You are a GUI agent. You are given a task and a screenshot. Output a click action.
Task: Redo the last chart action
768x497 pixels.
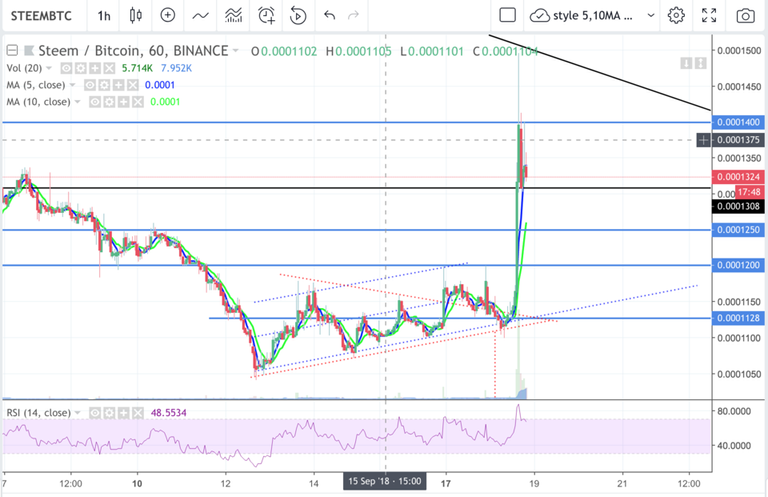[353, 16]
